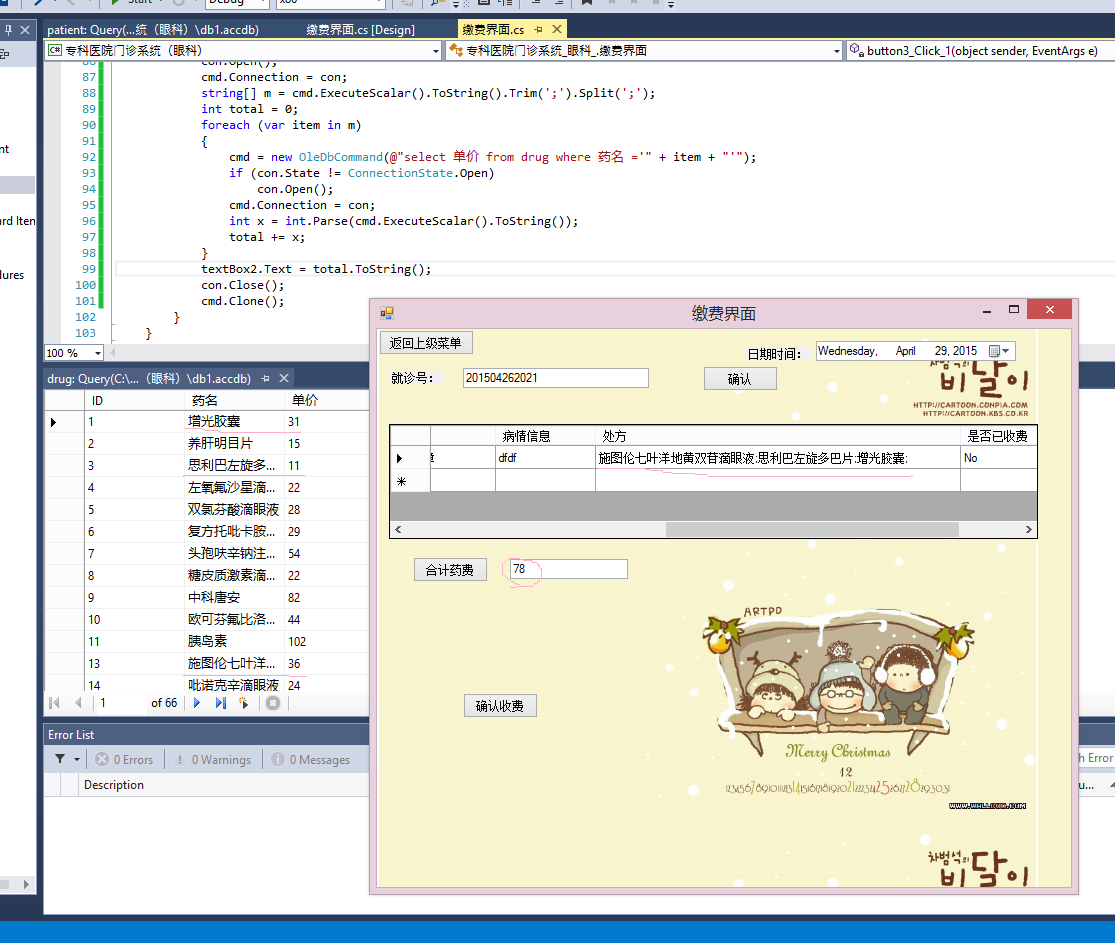
Task: Click the 合计药费 button
Action: coord(450,570)
